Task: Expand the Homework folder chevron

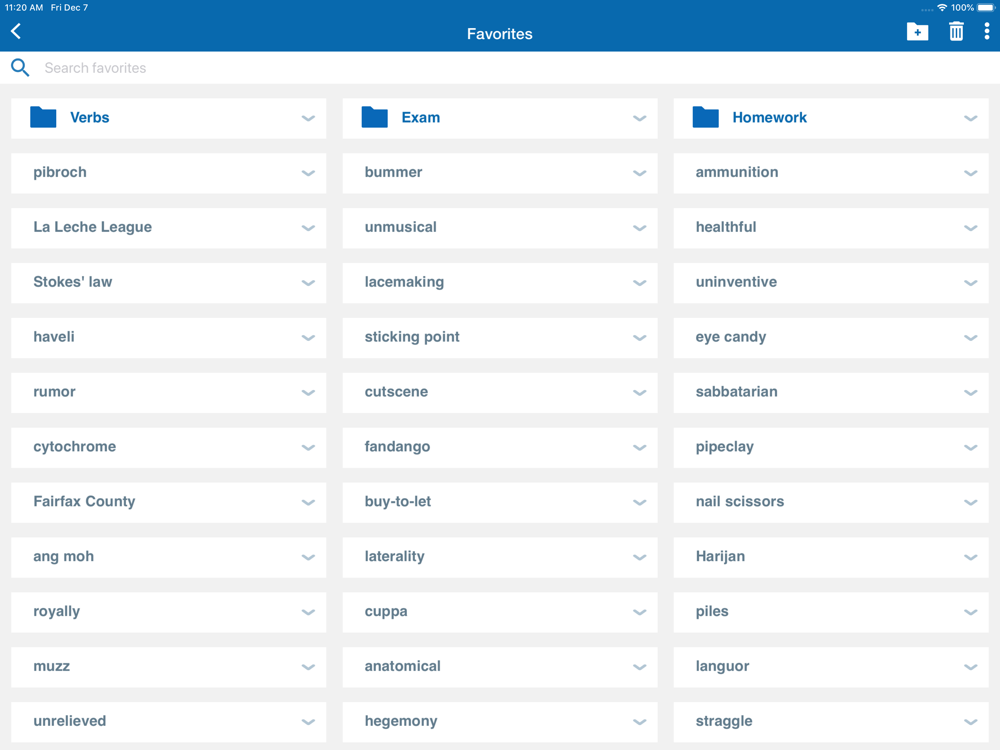Action: pyautogui.click(x=971, y=118)
